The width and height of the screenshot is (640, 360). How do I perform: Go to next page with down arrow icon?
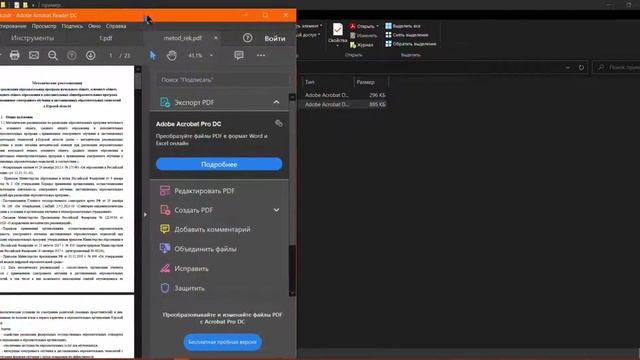(x=91, y=55)
